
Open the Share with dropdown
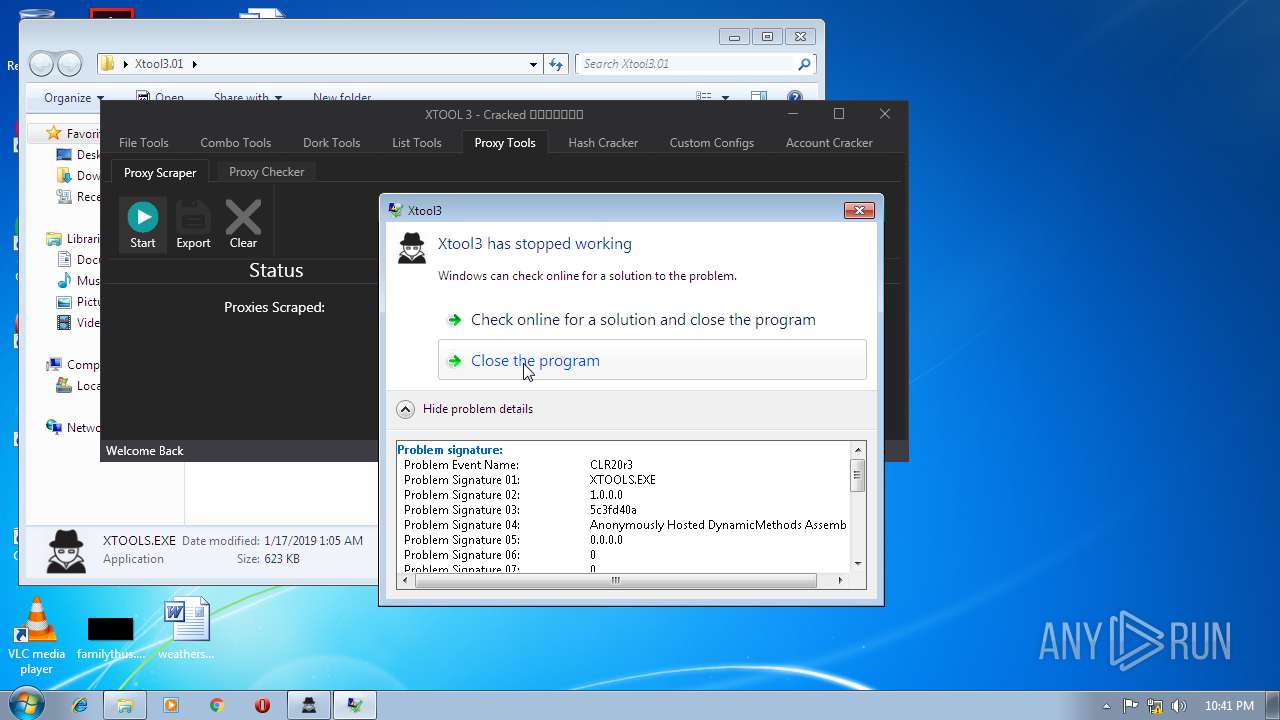click(x=247, y=98)
